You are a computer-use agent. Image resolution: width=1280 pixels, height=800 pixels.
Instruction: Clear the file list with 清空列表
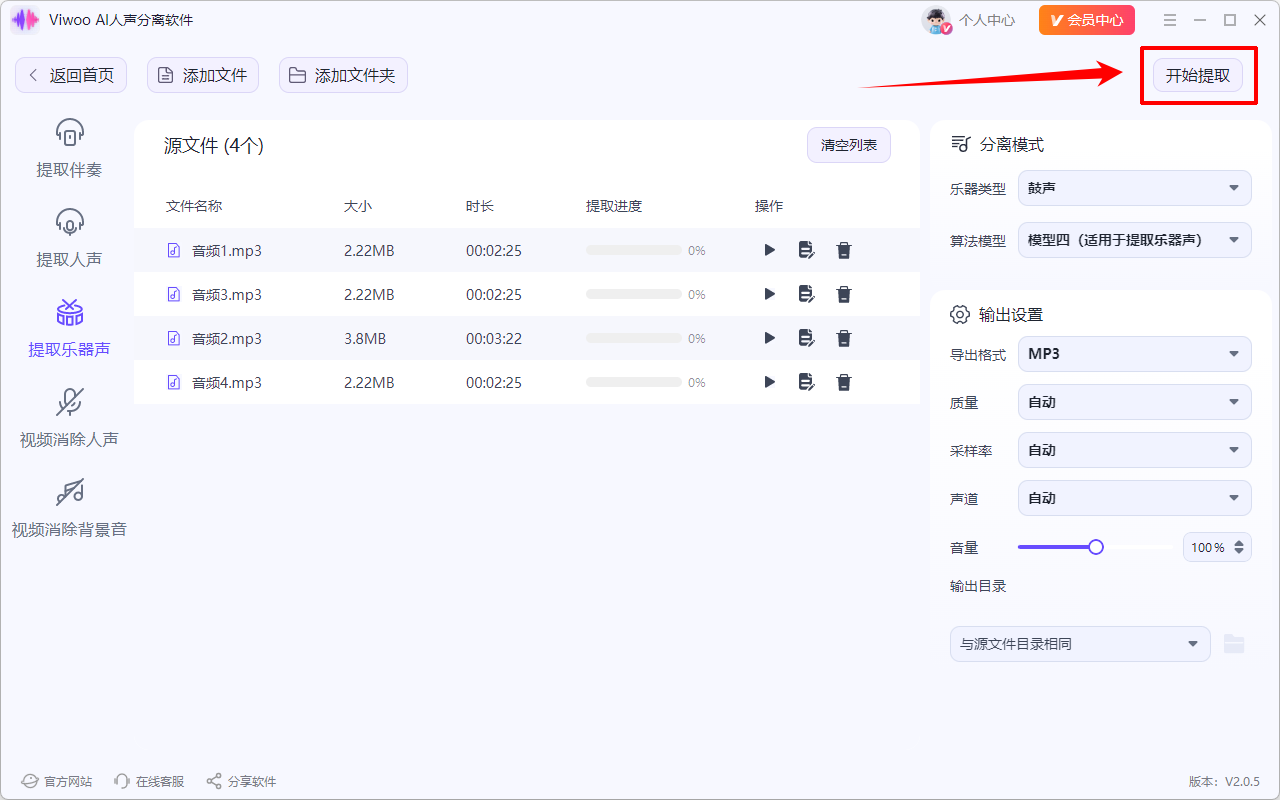point(849,145)
